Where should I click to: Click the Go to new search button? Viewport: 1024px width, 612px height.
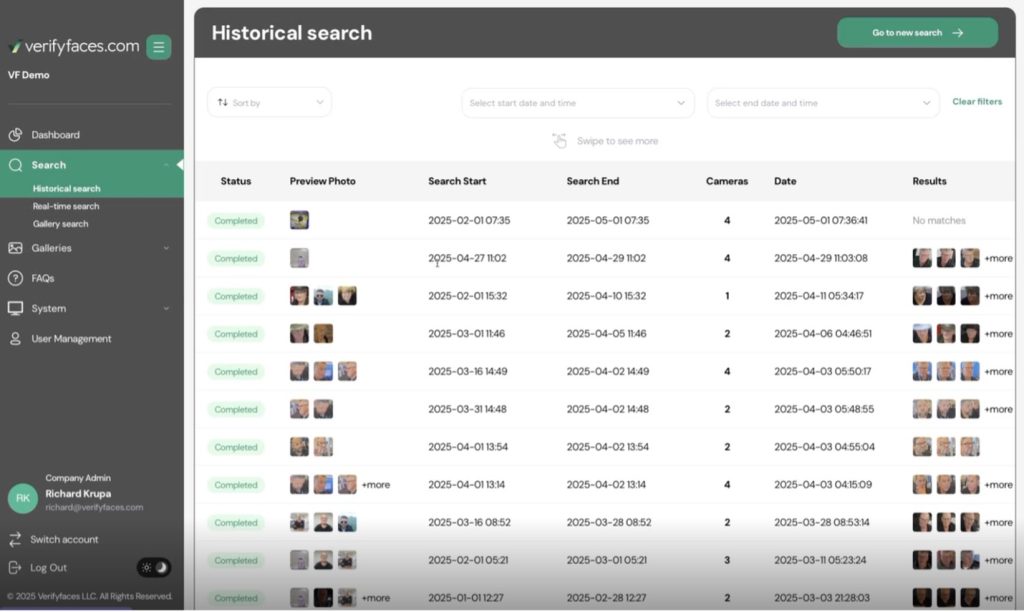[917, 33]
